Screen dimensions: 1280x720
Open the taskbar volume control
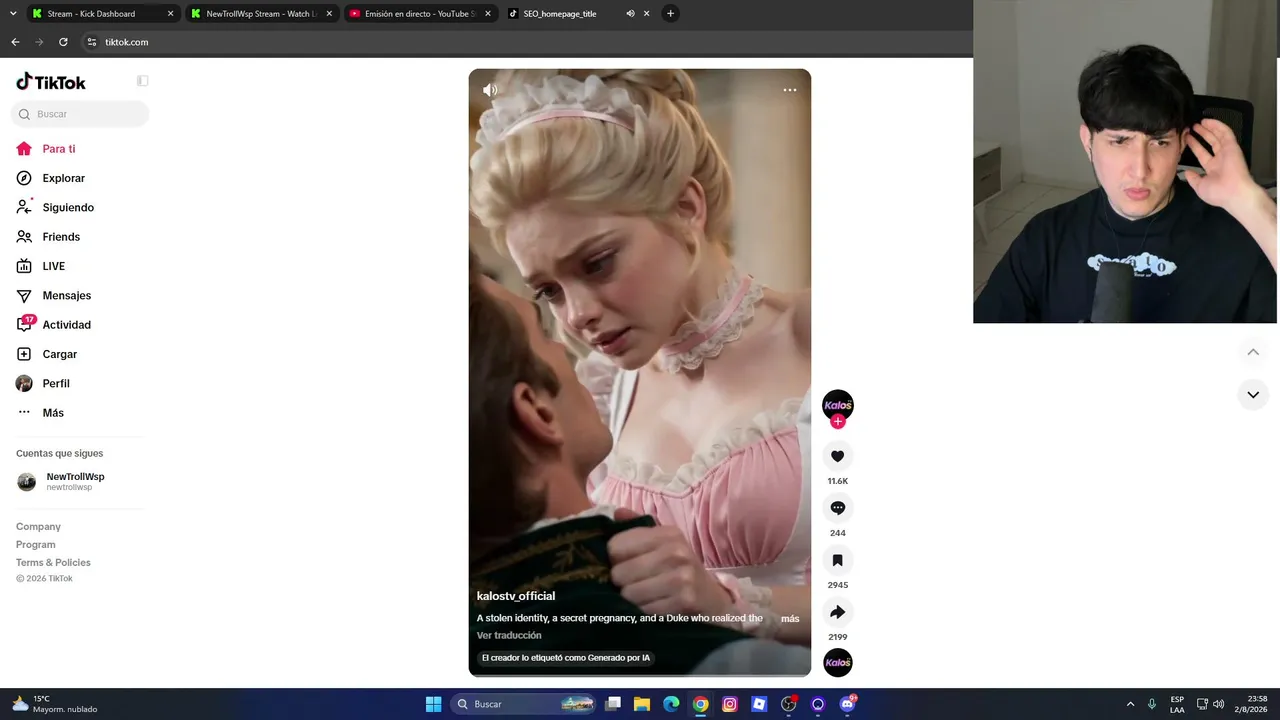[1218, 704]
